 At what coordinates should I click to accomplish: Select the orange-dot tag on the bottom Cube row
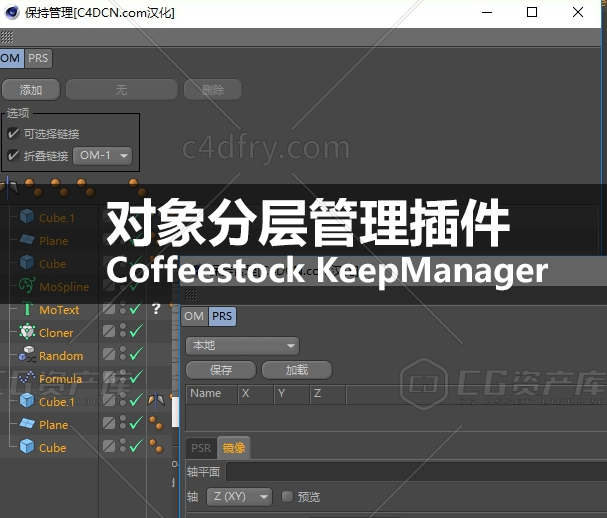(156, 446)
